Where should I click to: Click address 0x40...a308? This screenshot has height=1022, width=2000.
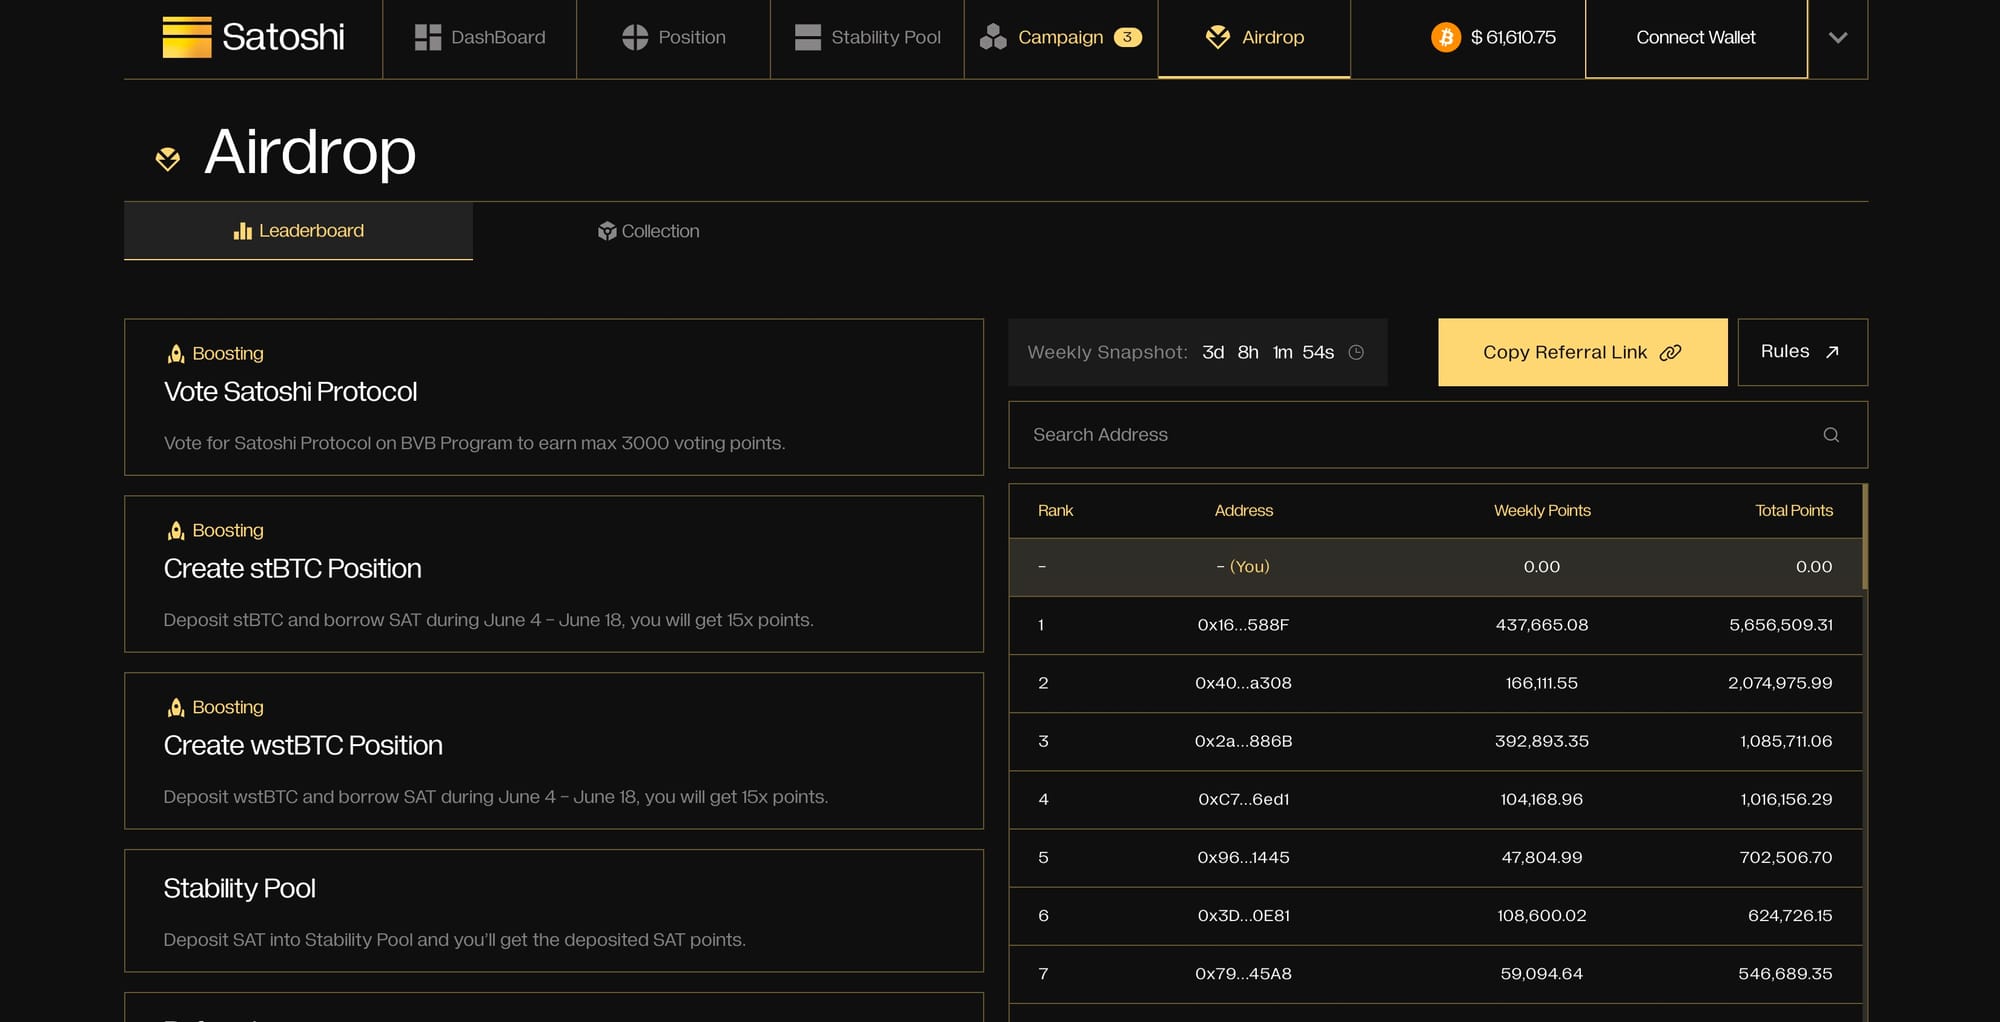click(x=1243, y=683)
